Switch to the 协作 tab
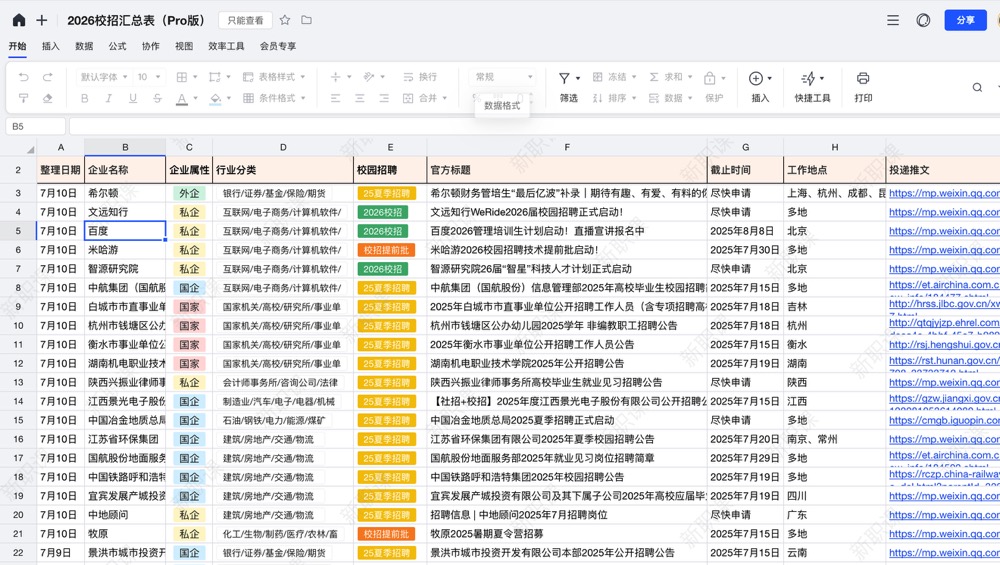Image resolution: width=1000 pixels, height=565 pixels. point(151,46)
